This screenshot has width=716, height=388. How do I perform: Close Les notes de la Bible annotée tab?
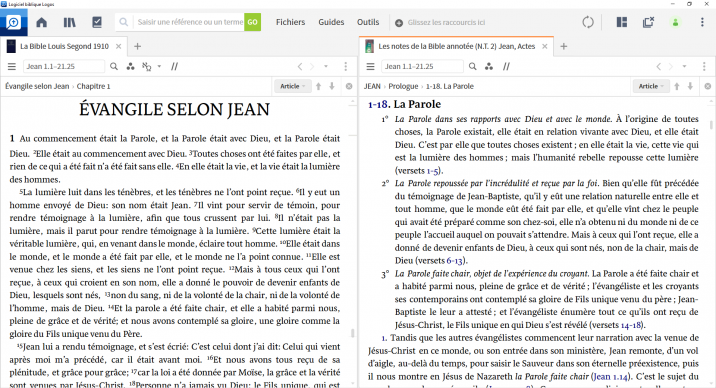point(545,46)
